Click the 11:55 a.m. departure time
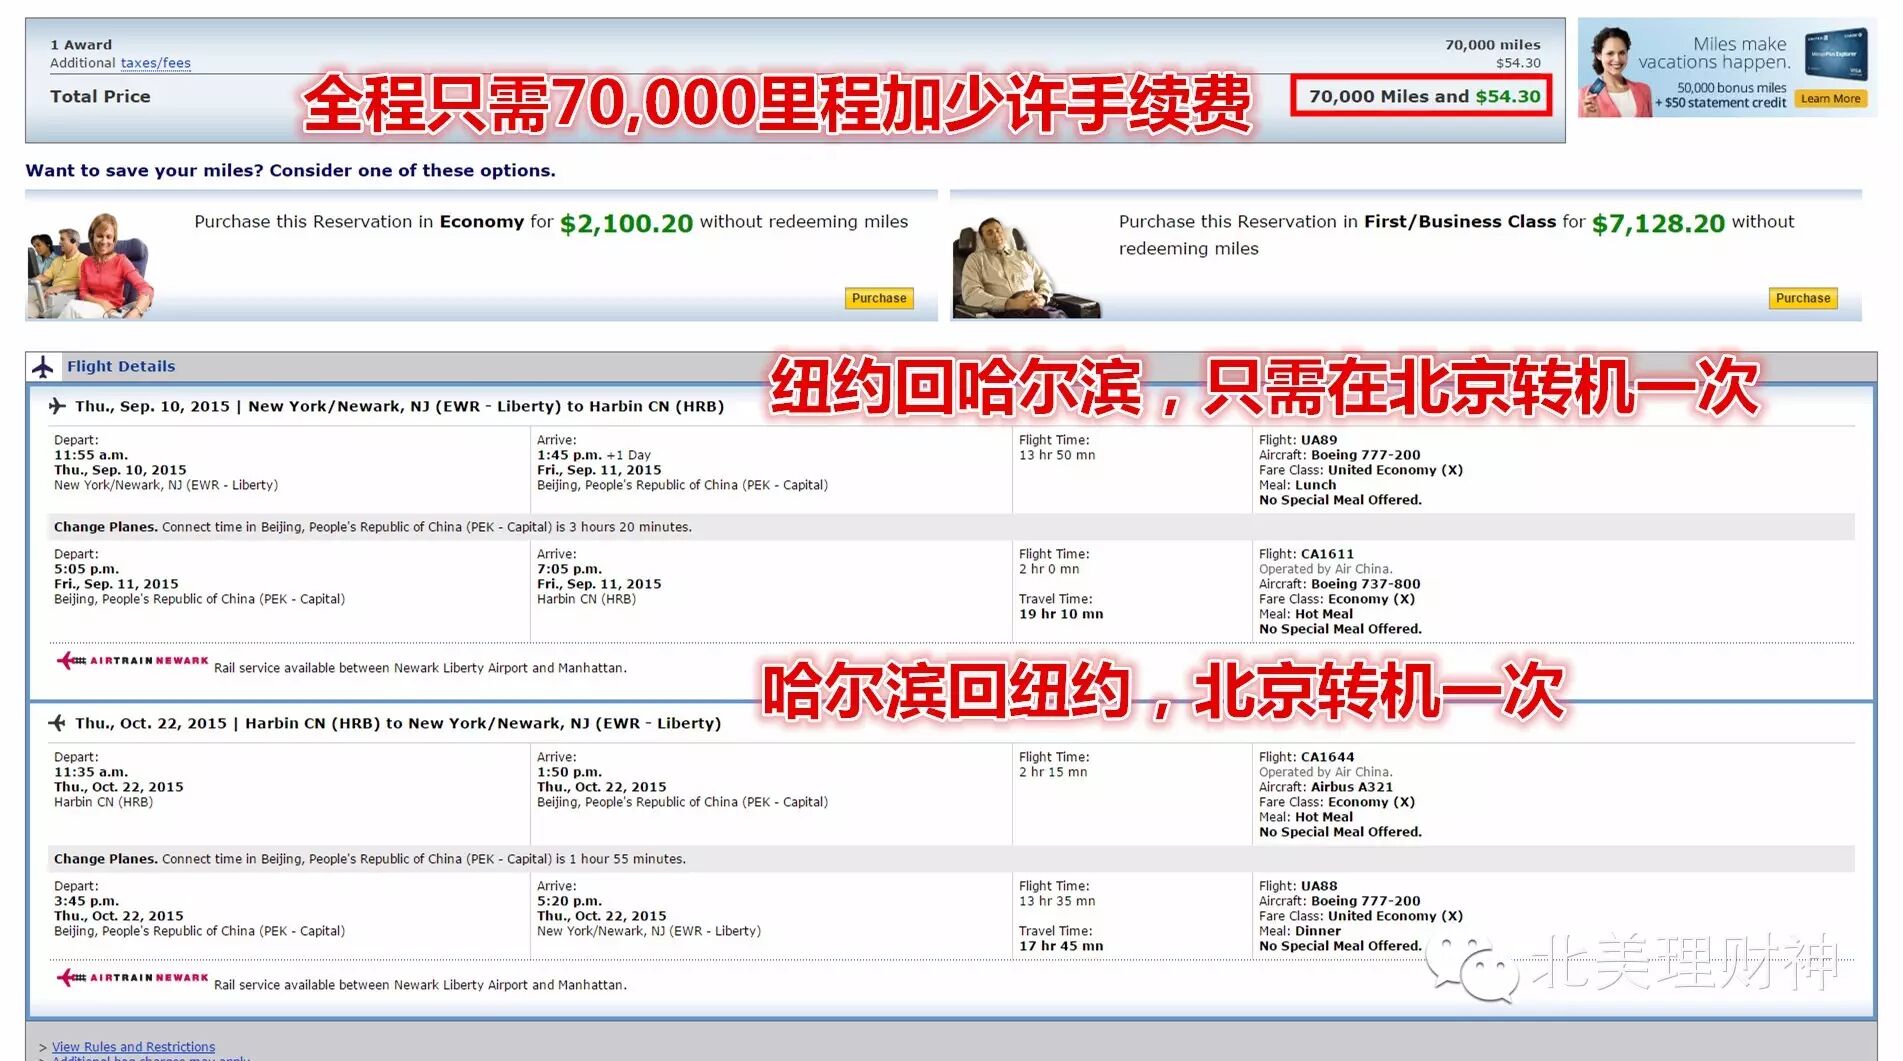Image resolution: width=1903 pixels, height=1061 pixels. (x=91, y=455)
